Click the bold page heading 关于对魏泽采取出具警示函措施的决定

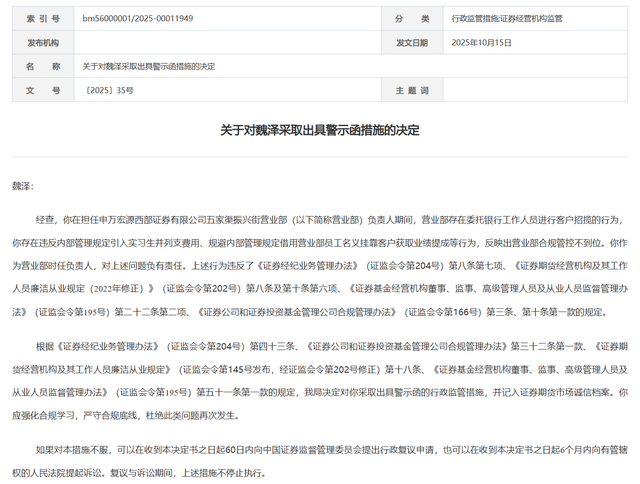[320, 130]
